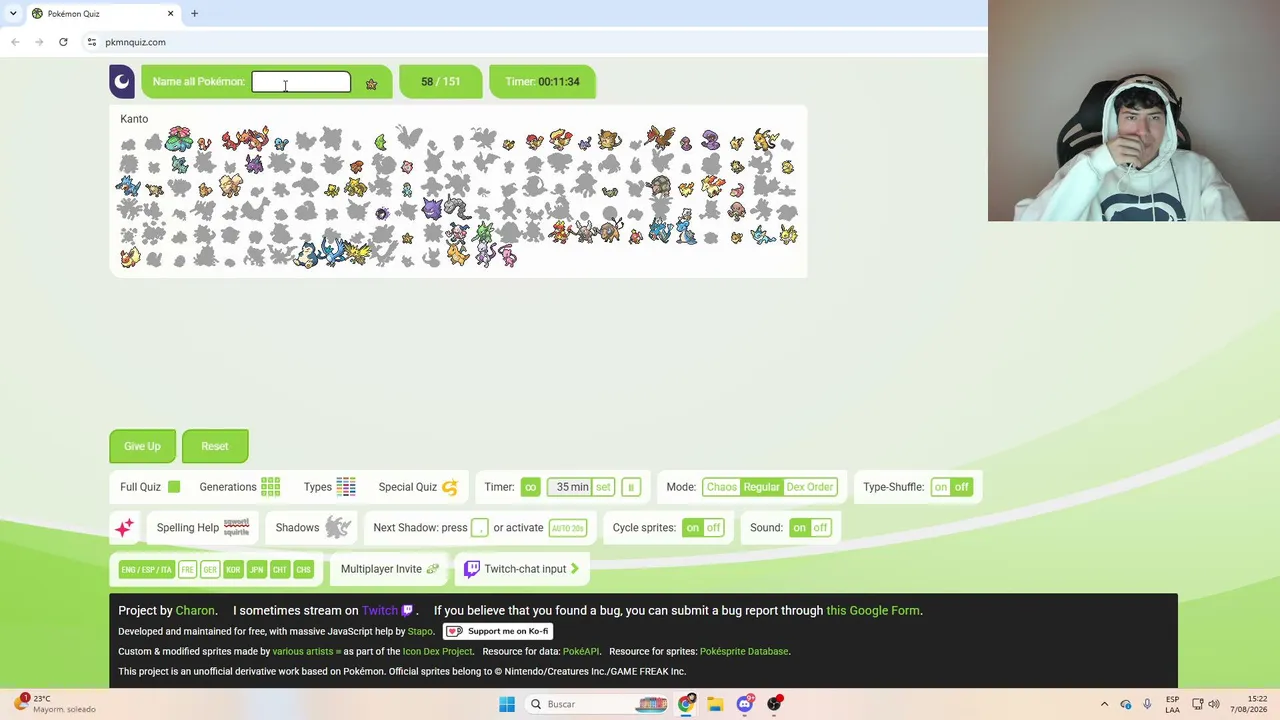Click the Venusaur sprite in the Kanto grid
Viewport: 1280px width, 720px height.
tap(179, 139)
